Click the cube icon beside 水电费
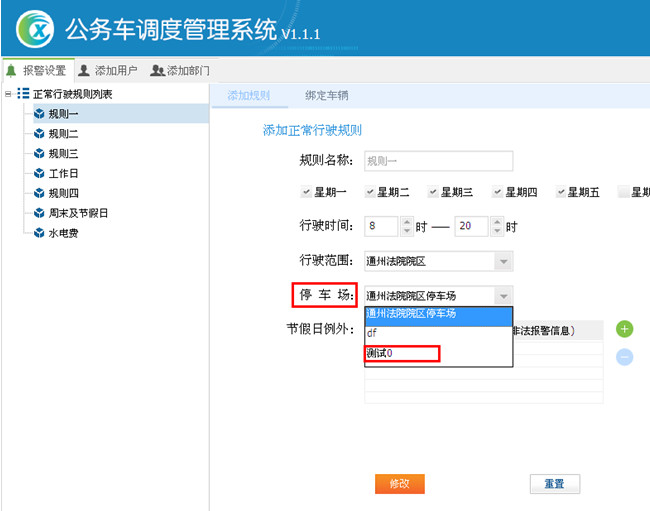Viewport: 650px width, 511px height. pyautogui.click(x=39, y=233)
